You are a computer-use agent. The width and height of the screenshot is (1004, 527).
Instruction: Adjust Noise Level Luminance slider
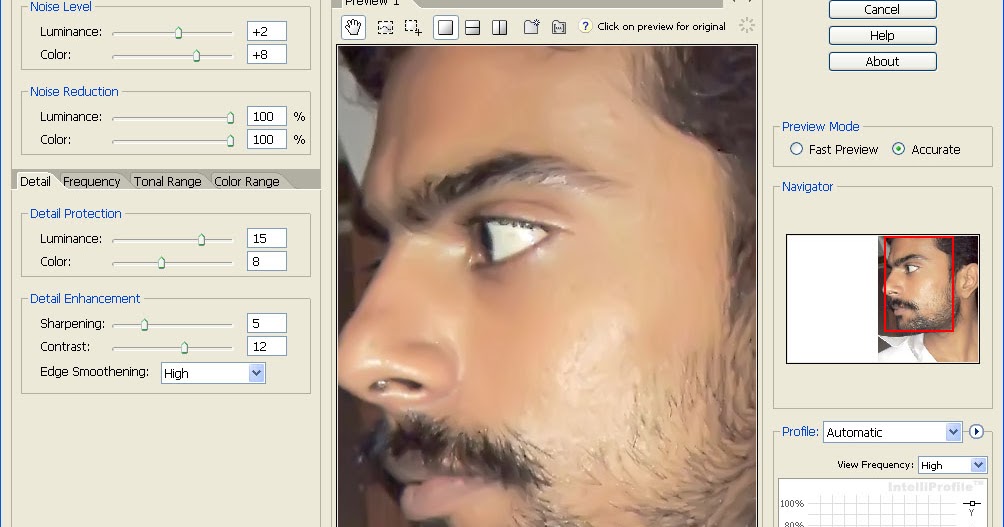(179, 33)
